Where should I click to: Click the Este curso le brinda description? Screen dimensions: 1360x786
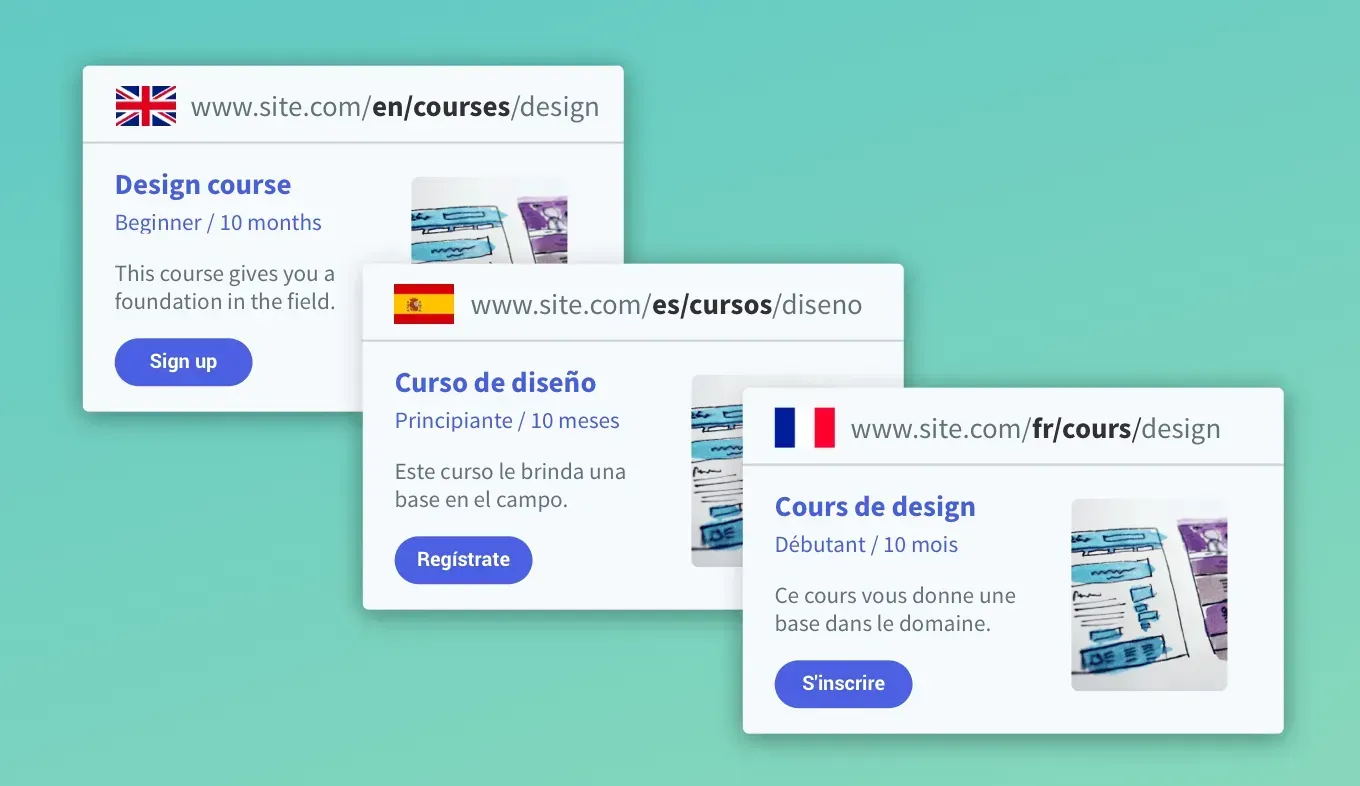pyautogui.click(x=510, y=486)
